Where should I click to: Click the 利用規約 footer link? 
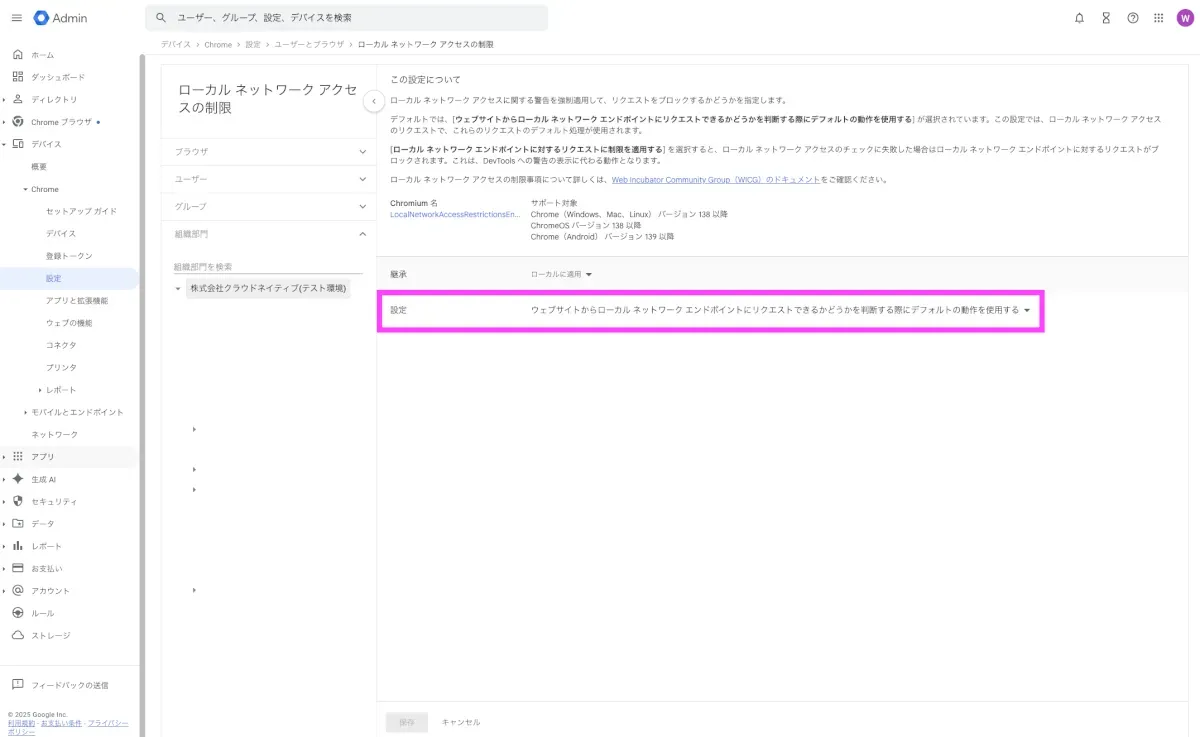[21, 722]
